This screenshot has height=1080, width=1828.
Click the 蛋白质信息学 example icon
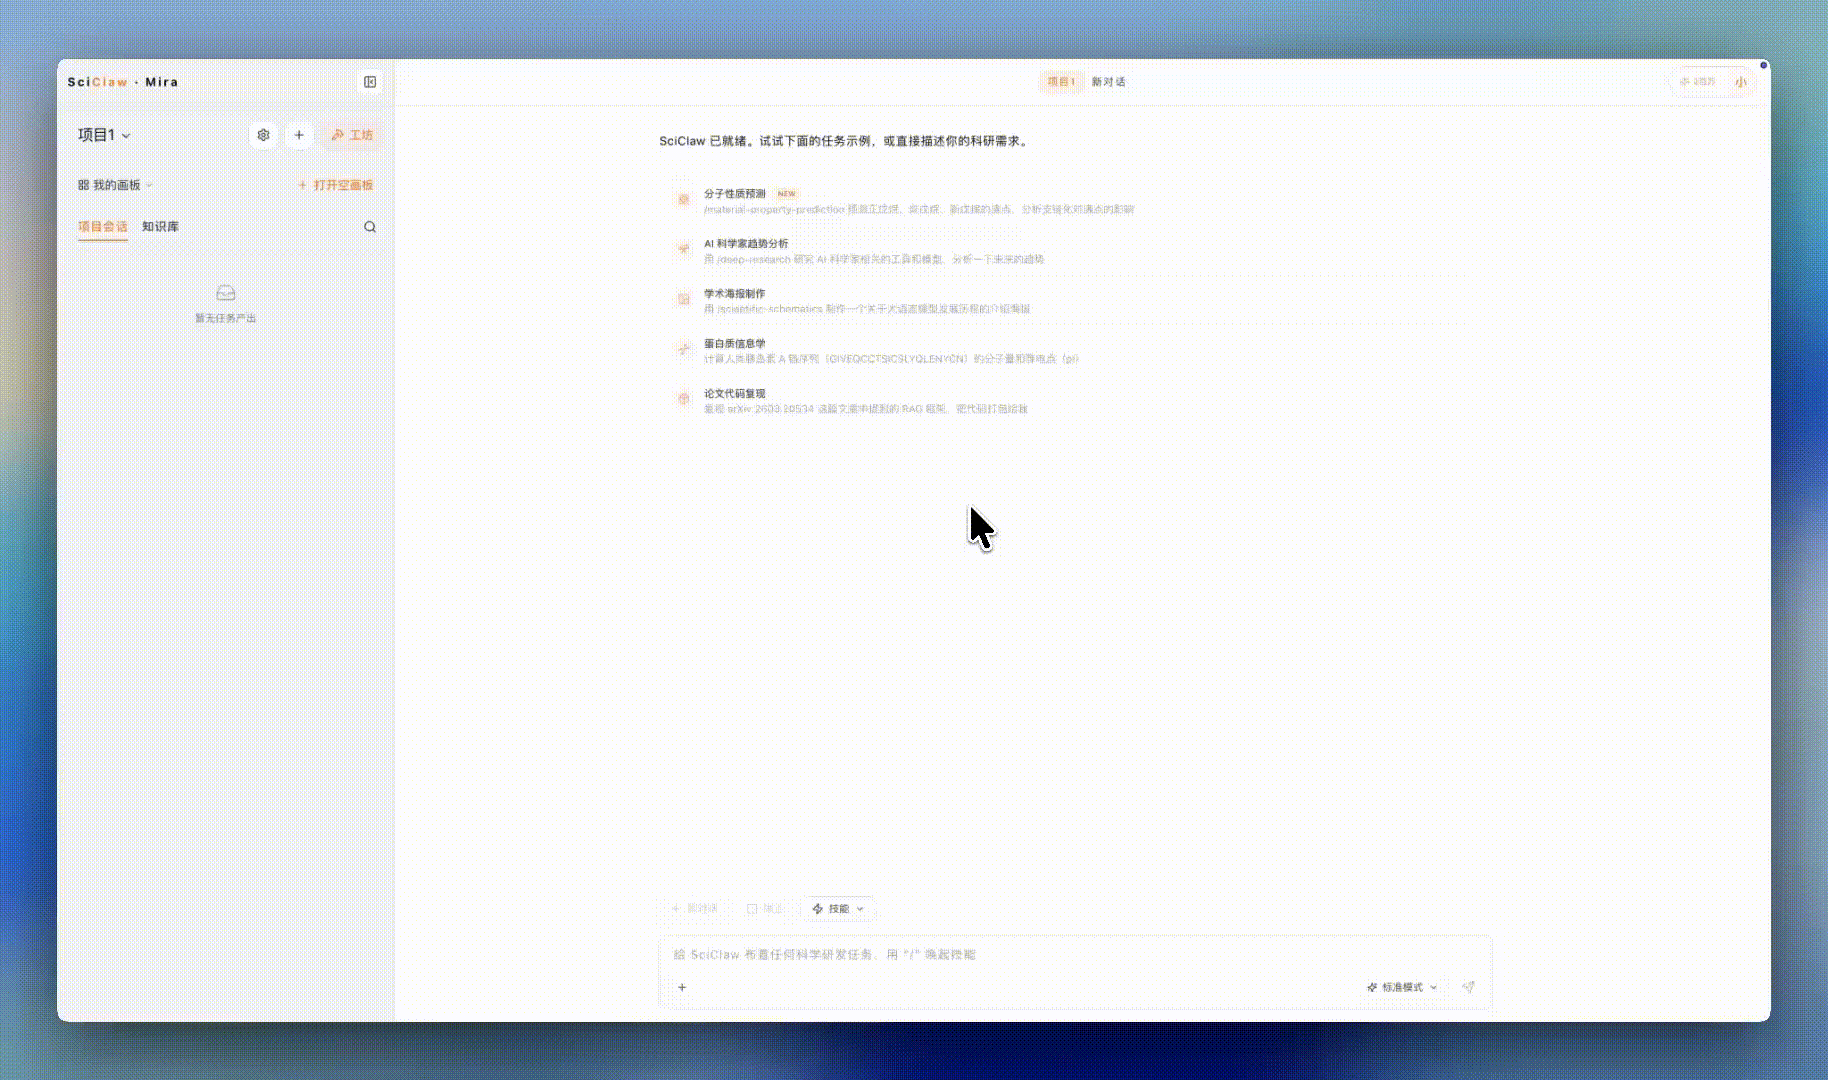tap(684, 350)
